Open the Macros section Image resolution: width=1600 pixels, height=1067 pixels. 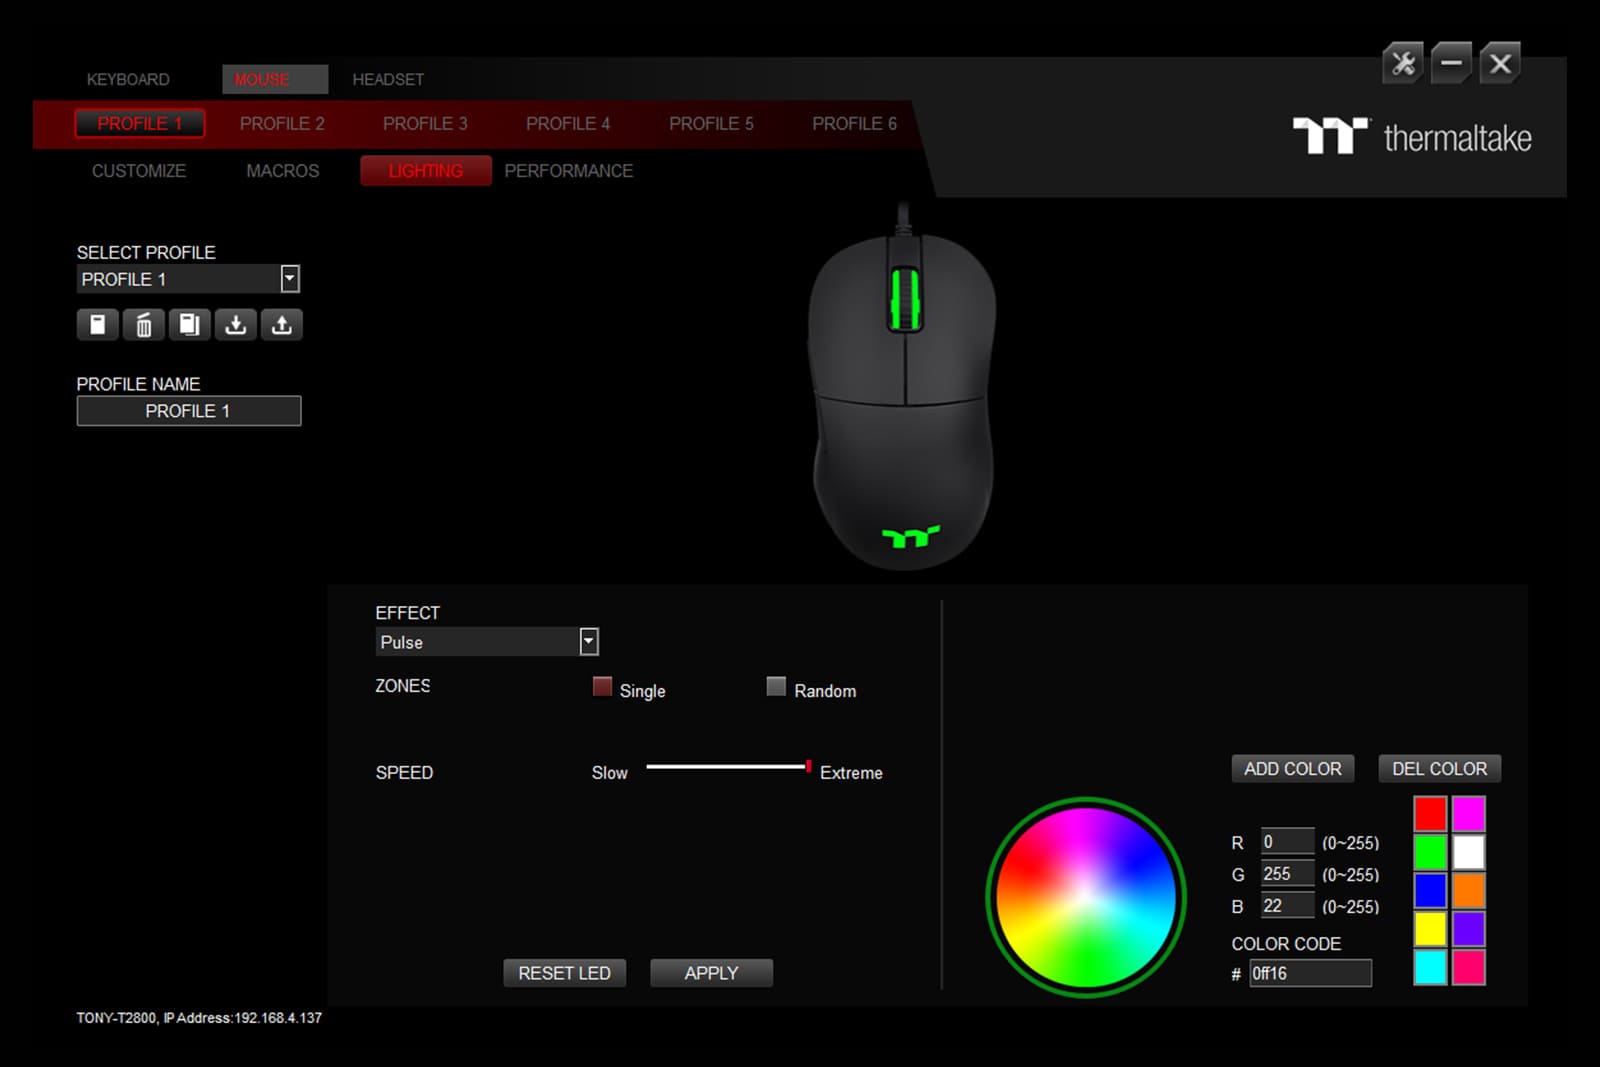click(283, 171)
